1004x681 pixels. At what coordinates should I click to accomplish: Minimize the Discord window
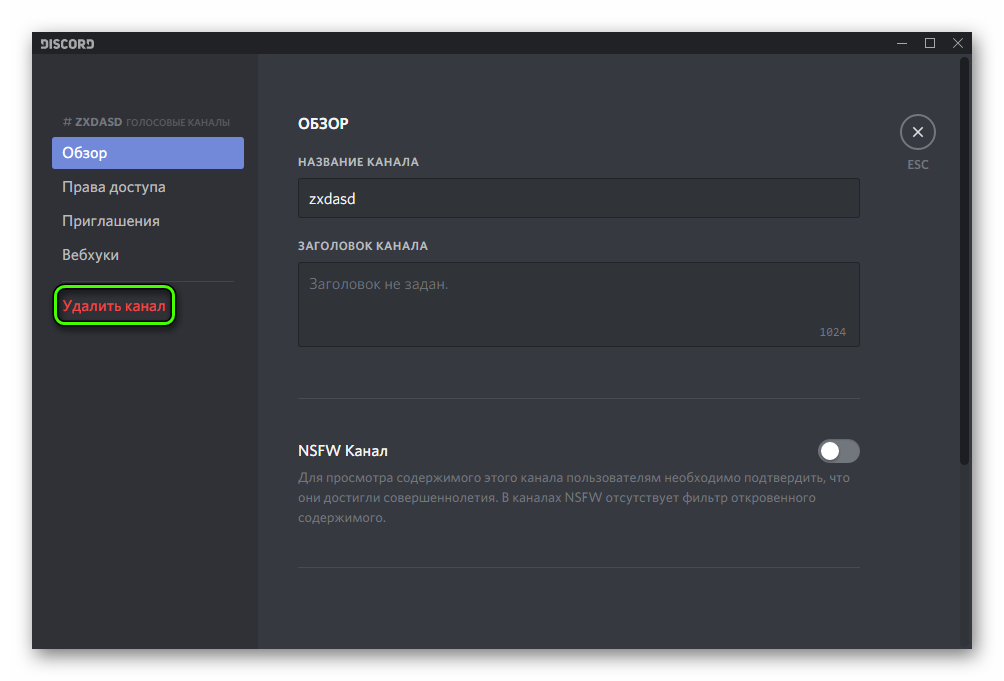click(902, 44)
